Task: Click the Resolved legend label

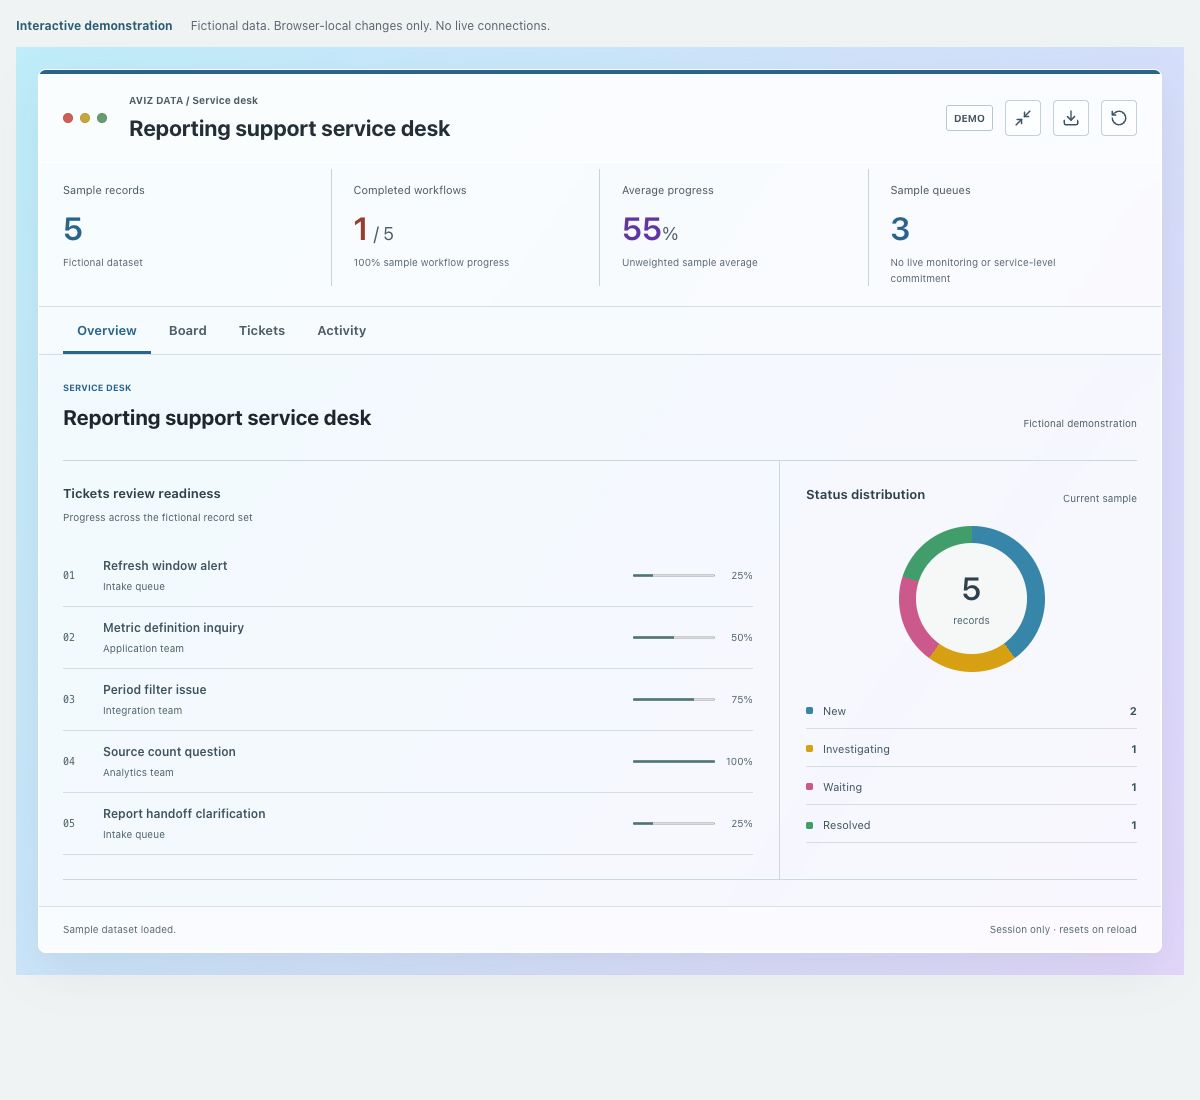Action: (846, 825)
